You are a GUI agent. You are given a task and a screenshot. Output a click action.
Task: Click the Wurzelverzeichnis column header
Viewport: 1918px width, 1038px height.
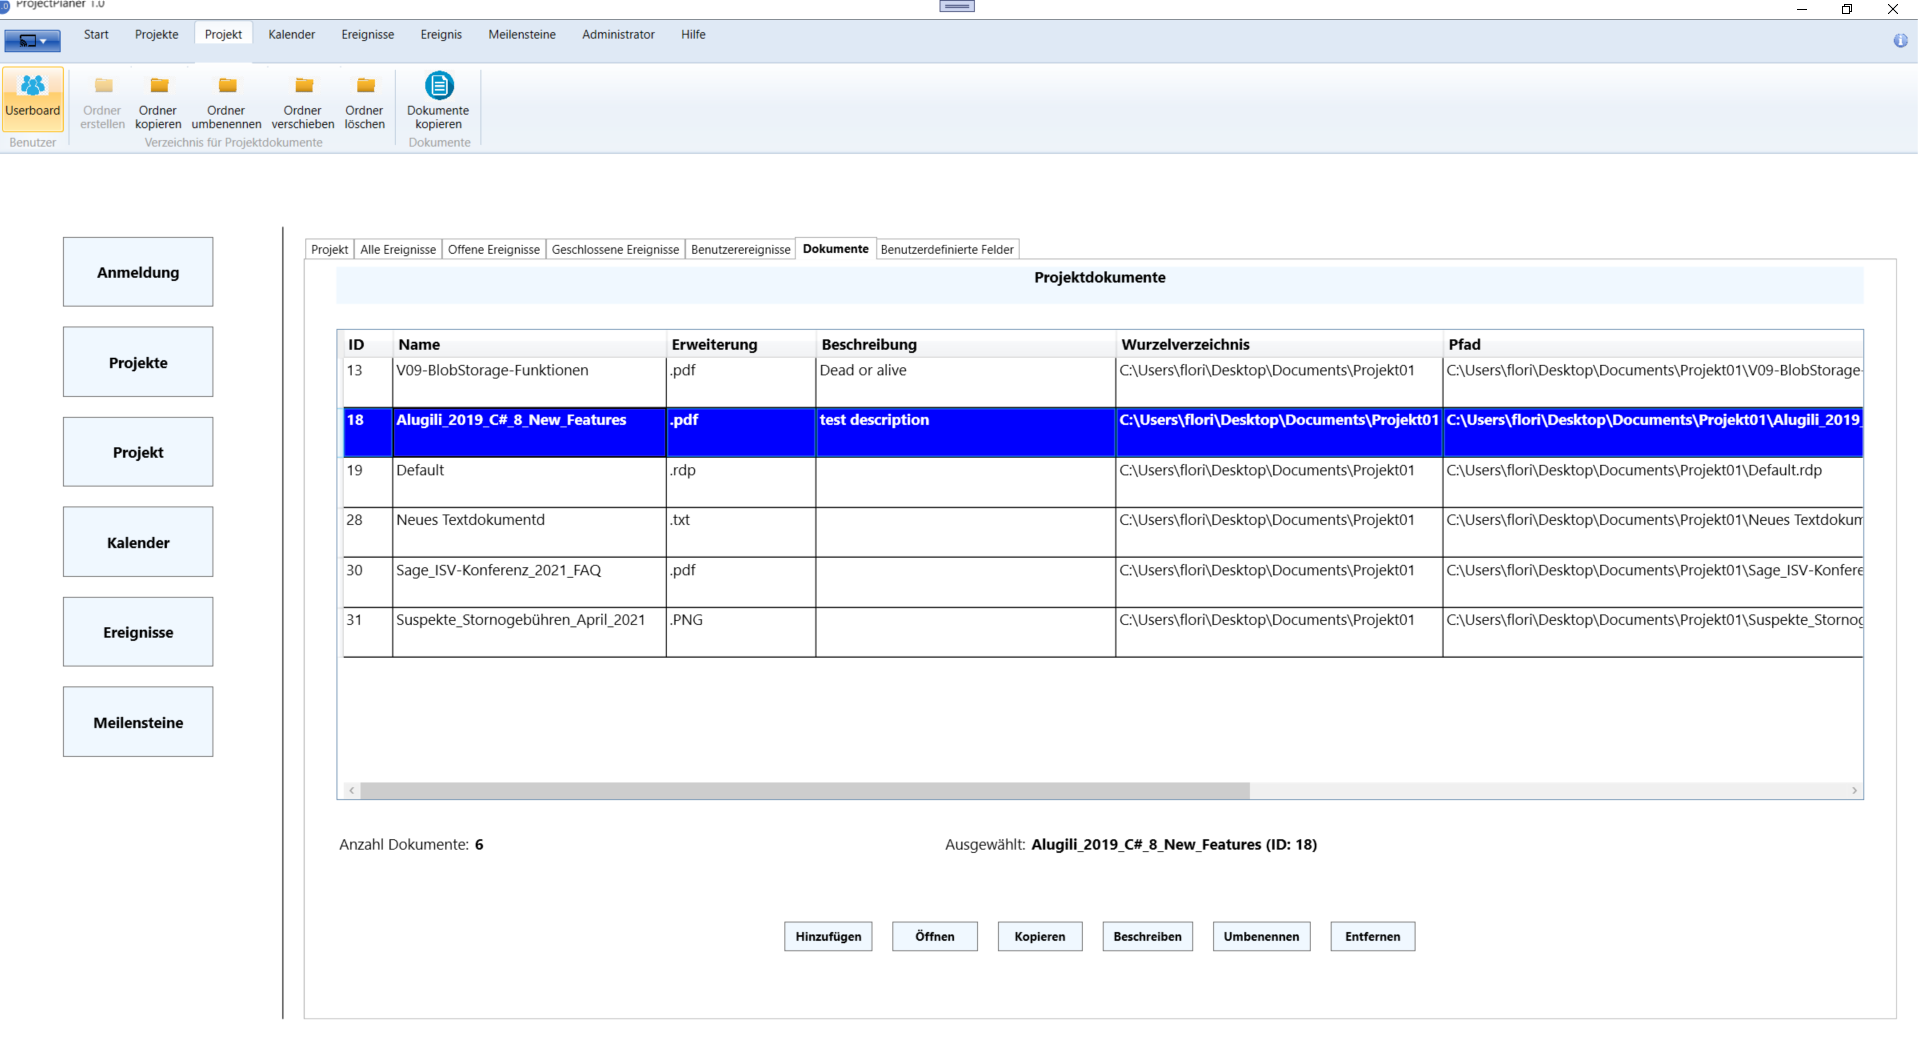click(x=1279, y=344)
